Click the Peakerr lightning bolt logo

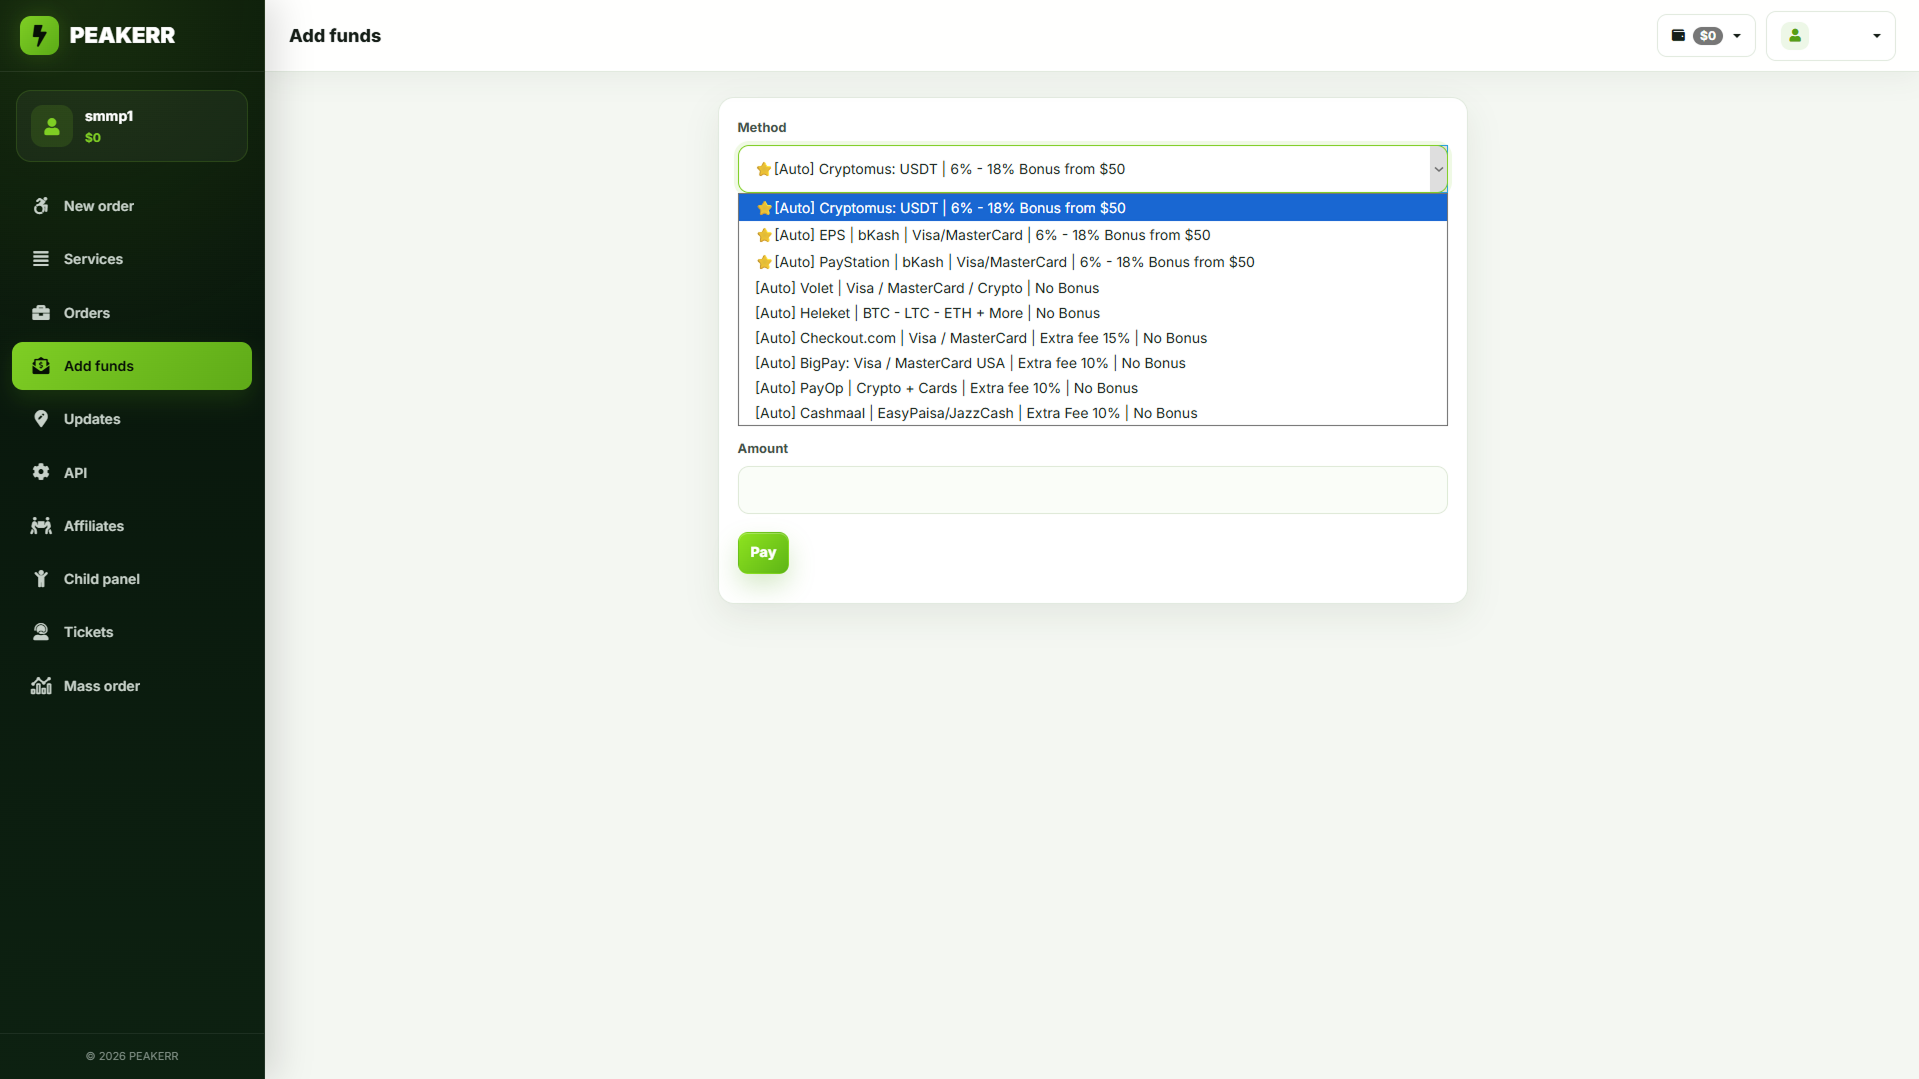click(x=39, y=36)
